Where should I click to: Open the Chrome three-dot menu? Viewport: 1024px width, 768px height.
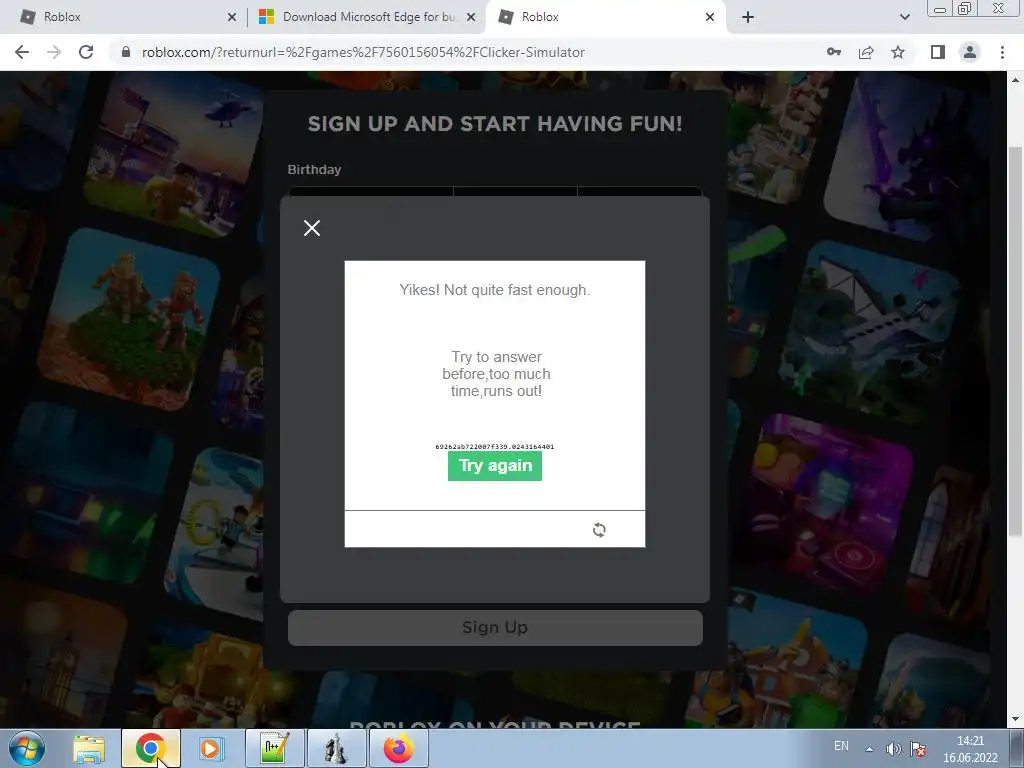pos(1002,52)
